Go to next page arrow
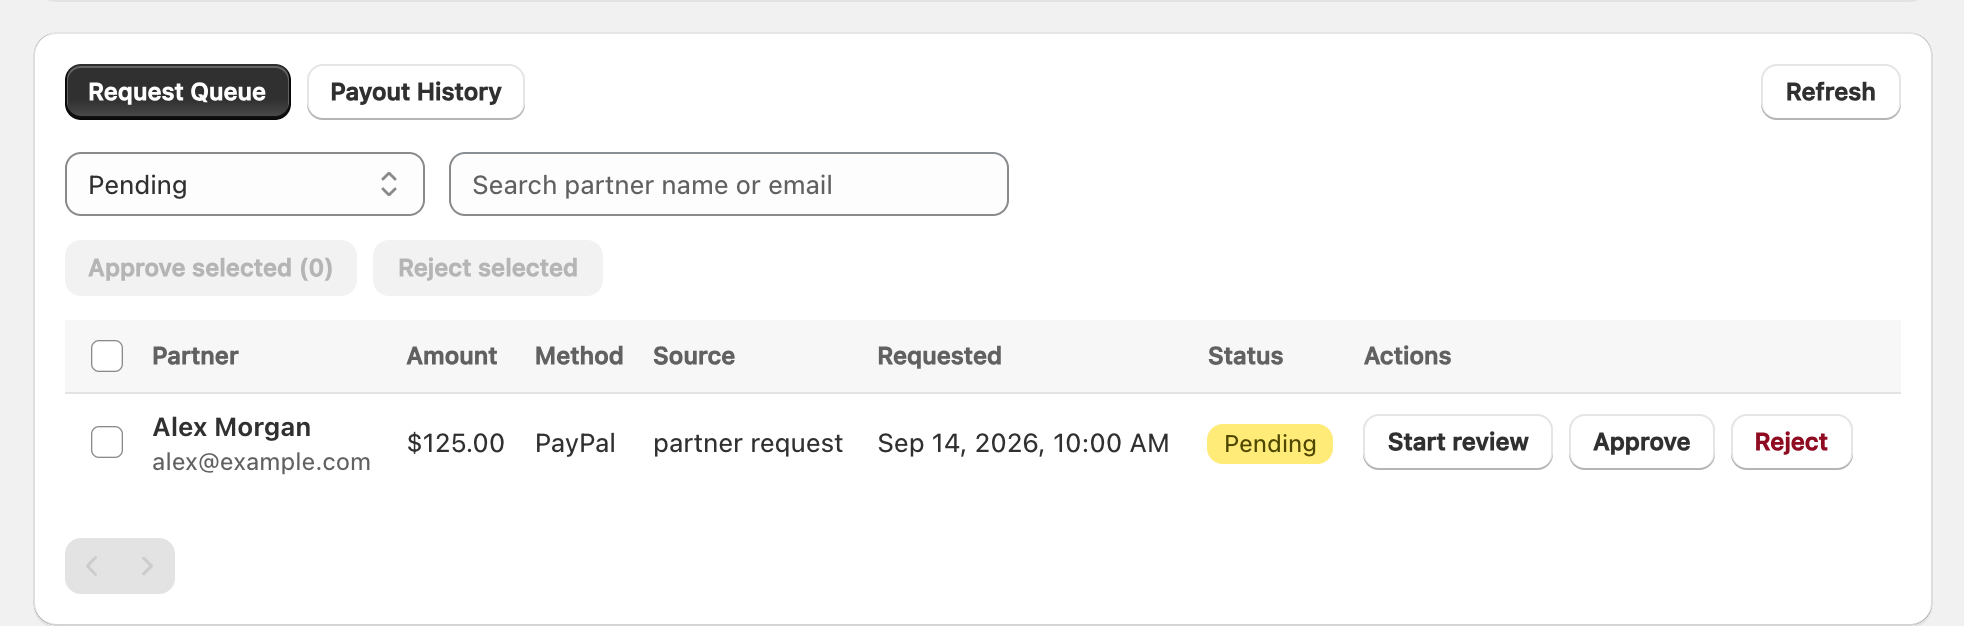 pyautogui.click(x=147, y=566)
